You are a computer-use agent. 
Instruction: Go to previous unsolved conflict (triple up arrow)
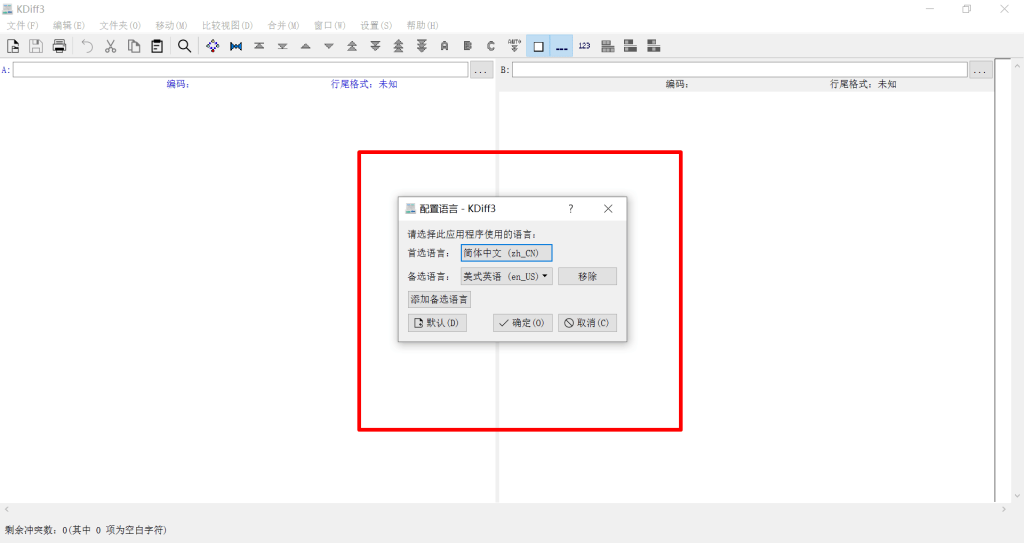point(398,46)
